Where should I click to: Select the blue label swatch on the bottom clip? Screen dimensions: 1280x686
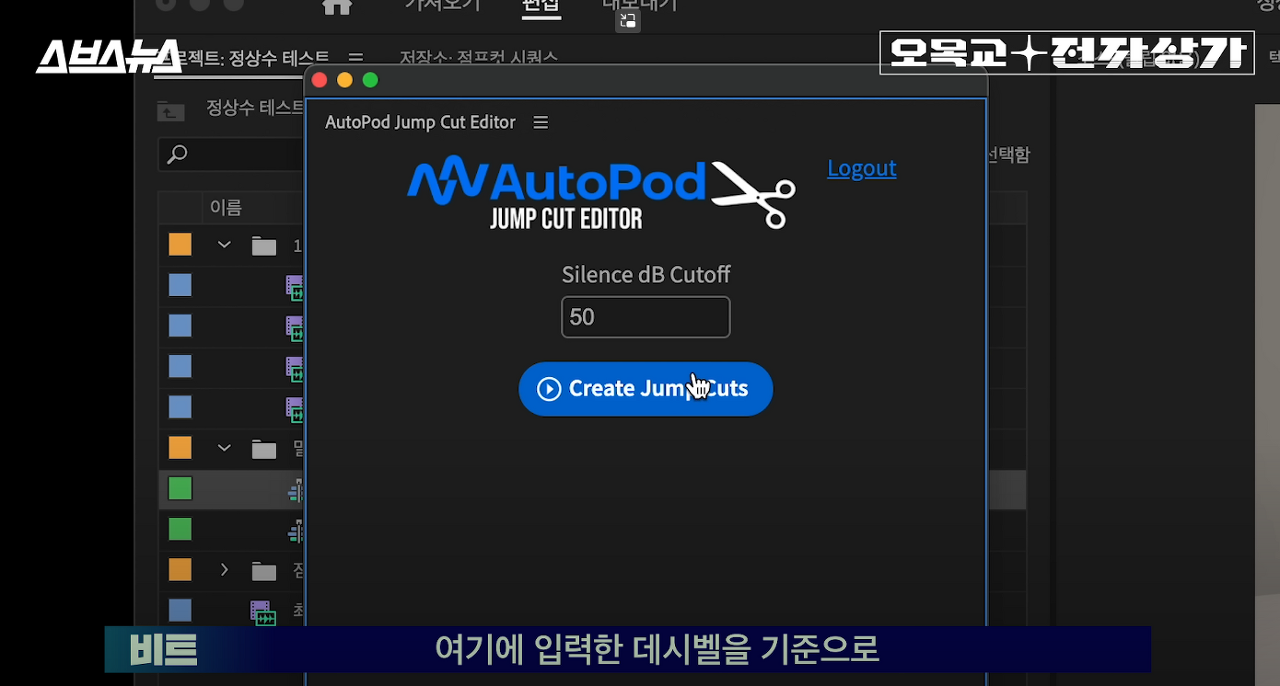180,610
